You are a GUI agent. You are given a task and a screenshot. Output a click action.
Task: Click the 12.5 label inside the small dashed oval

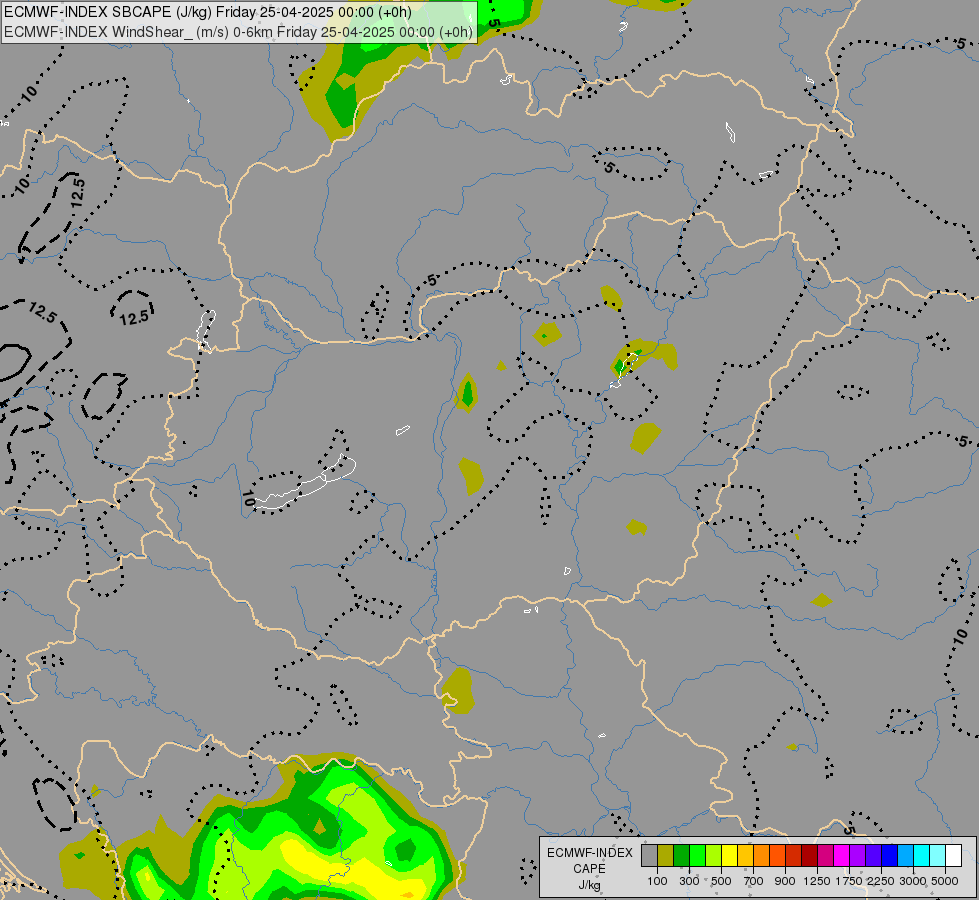134,317
